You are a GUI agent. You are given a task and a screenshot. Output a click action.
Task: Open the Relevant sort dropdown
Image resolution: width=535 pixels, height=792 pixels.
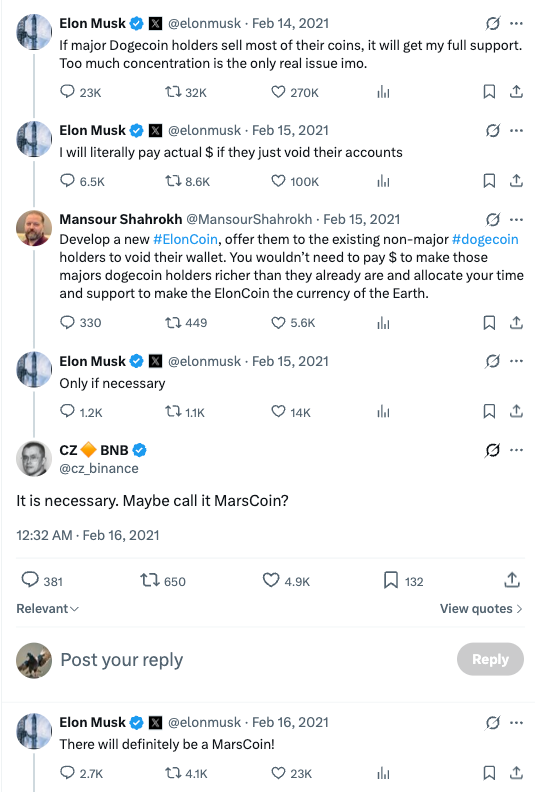(x=47, y=609)
